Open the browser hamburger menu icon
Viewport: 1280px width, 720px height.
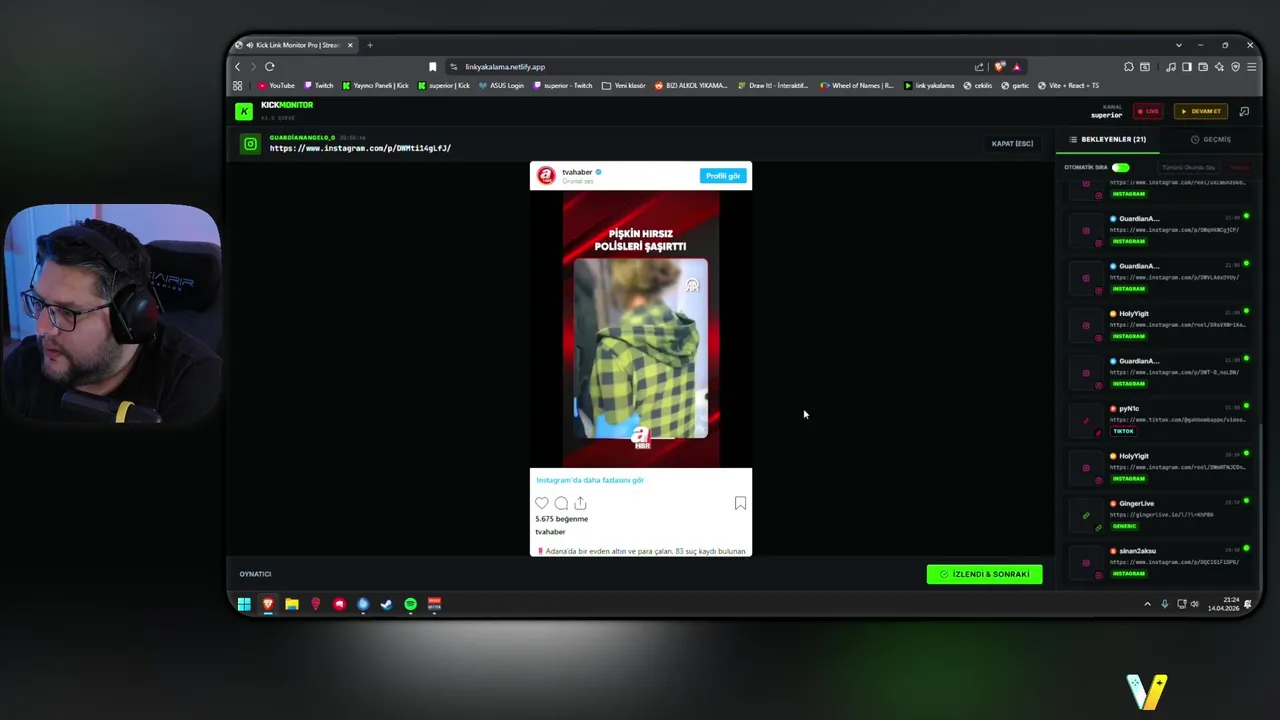click(x=1251, y=67)
